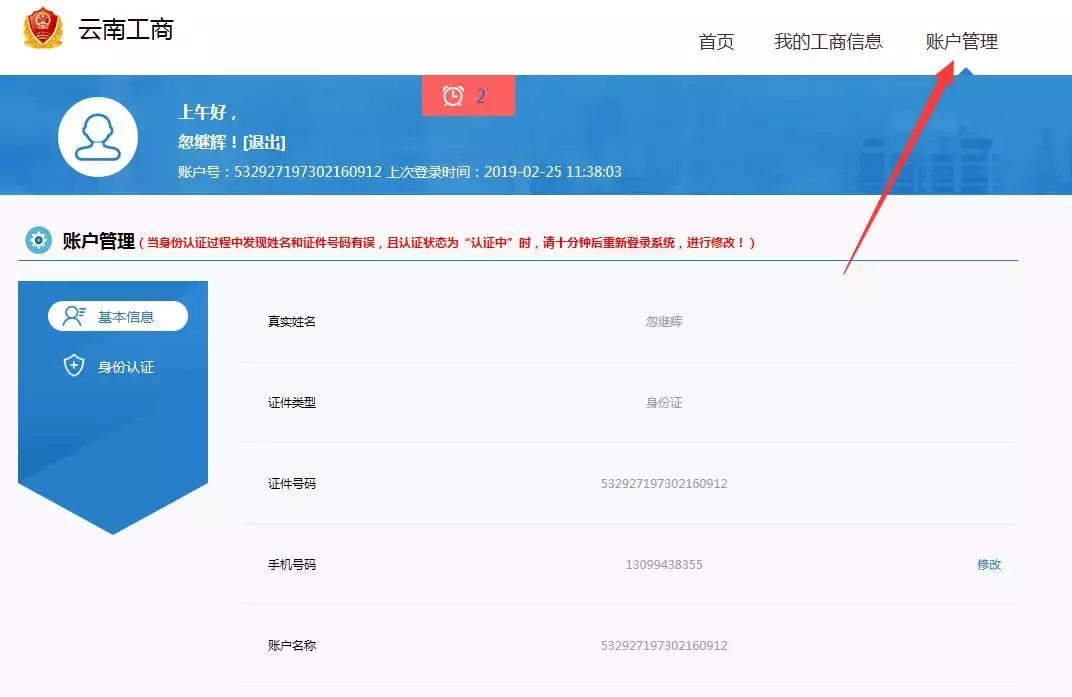Viewport: 1072px width, 697px height.
Task: Click the 手机号码 field label
Action: [292, 564]
